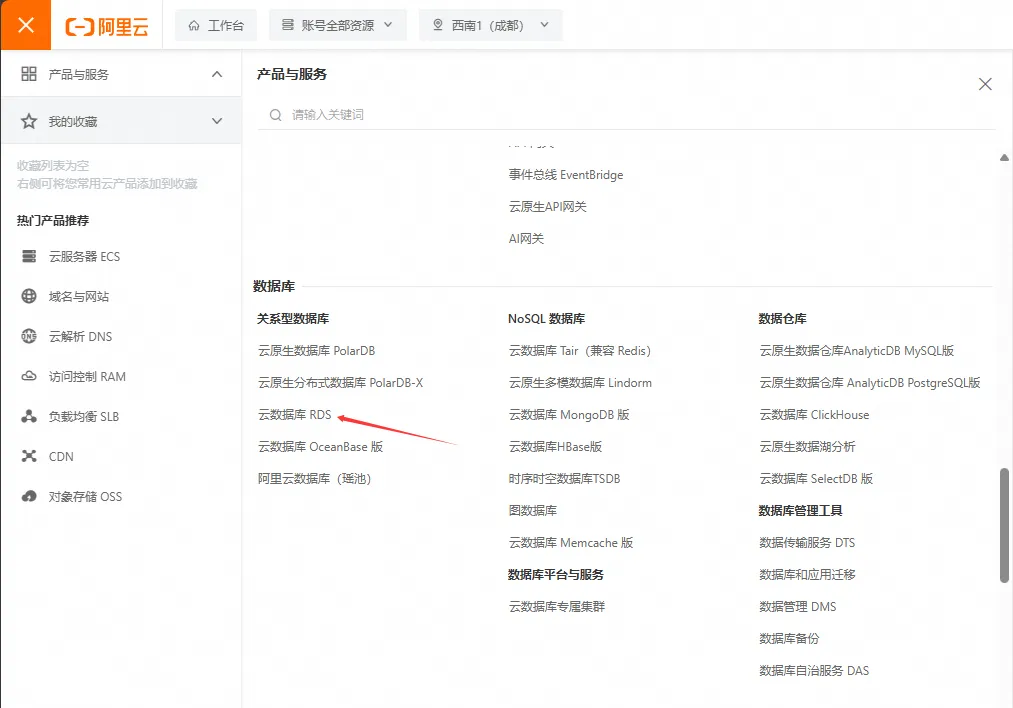
Task: Click the 对象存储 OSS icon
Action: [29, 496]
